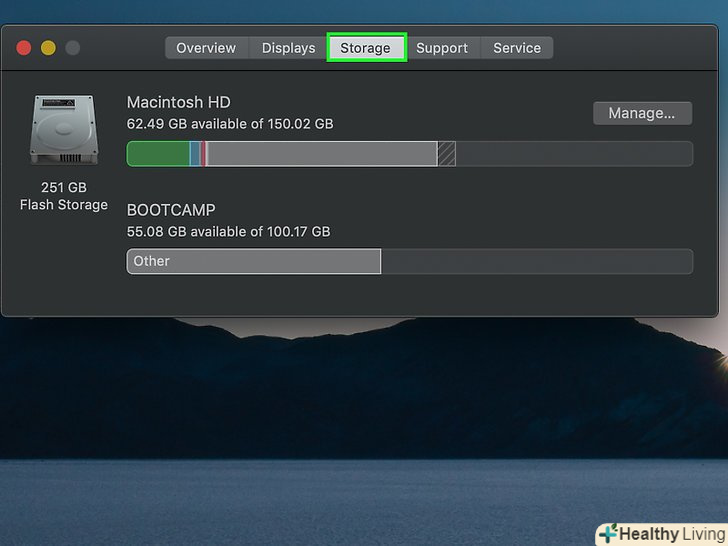
Task: Open the Service tab
Action: (517, 48)
